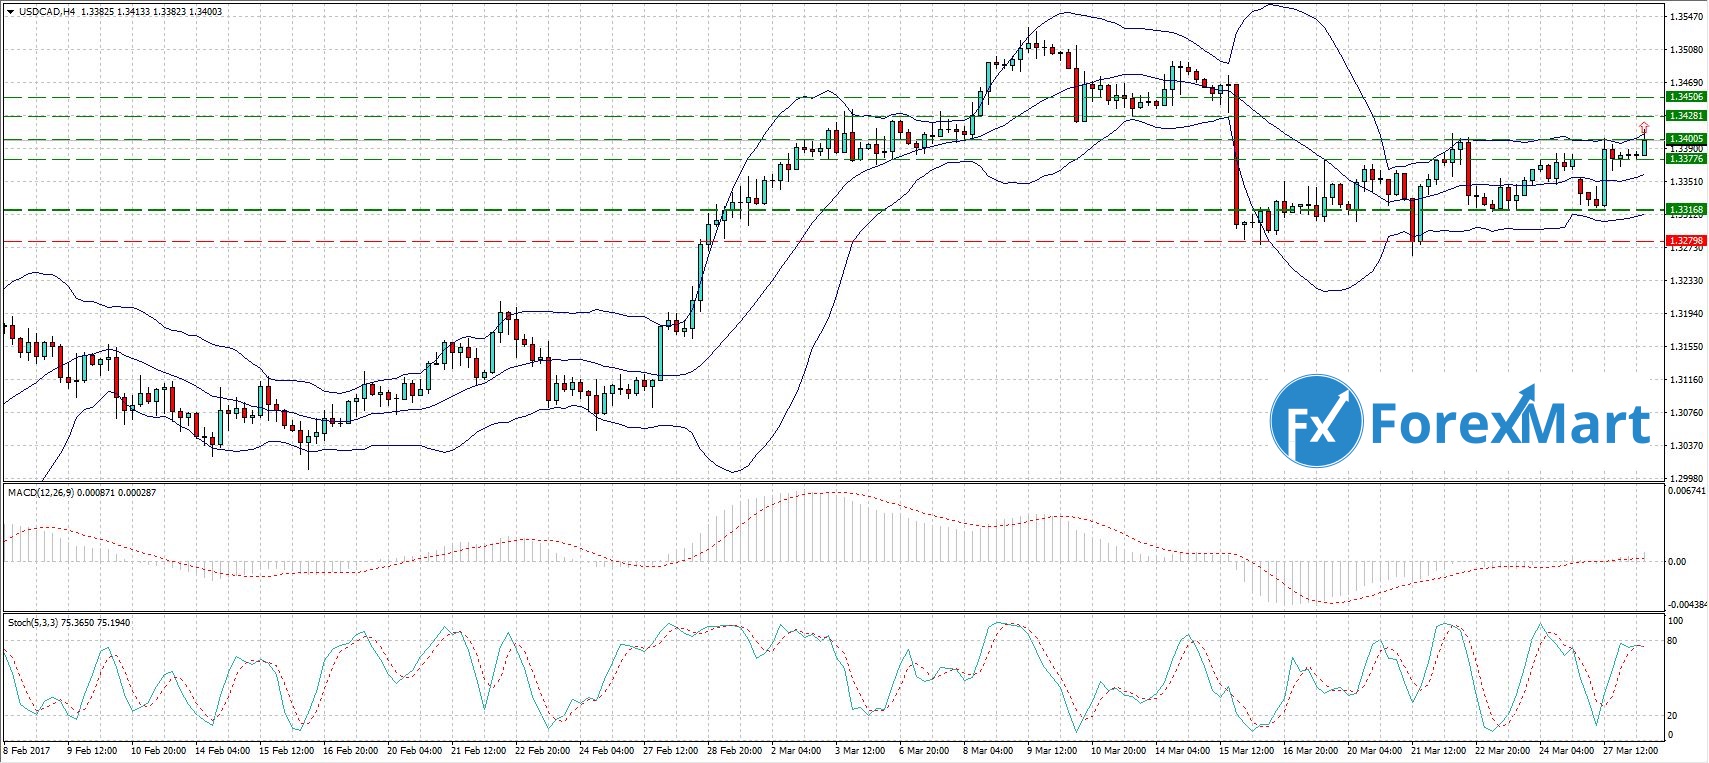Click the 20 level on Stochastic scale
Viewport: 1709px width, 763px height.
click(1670, 716)
